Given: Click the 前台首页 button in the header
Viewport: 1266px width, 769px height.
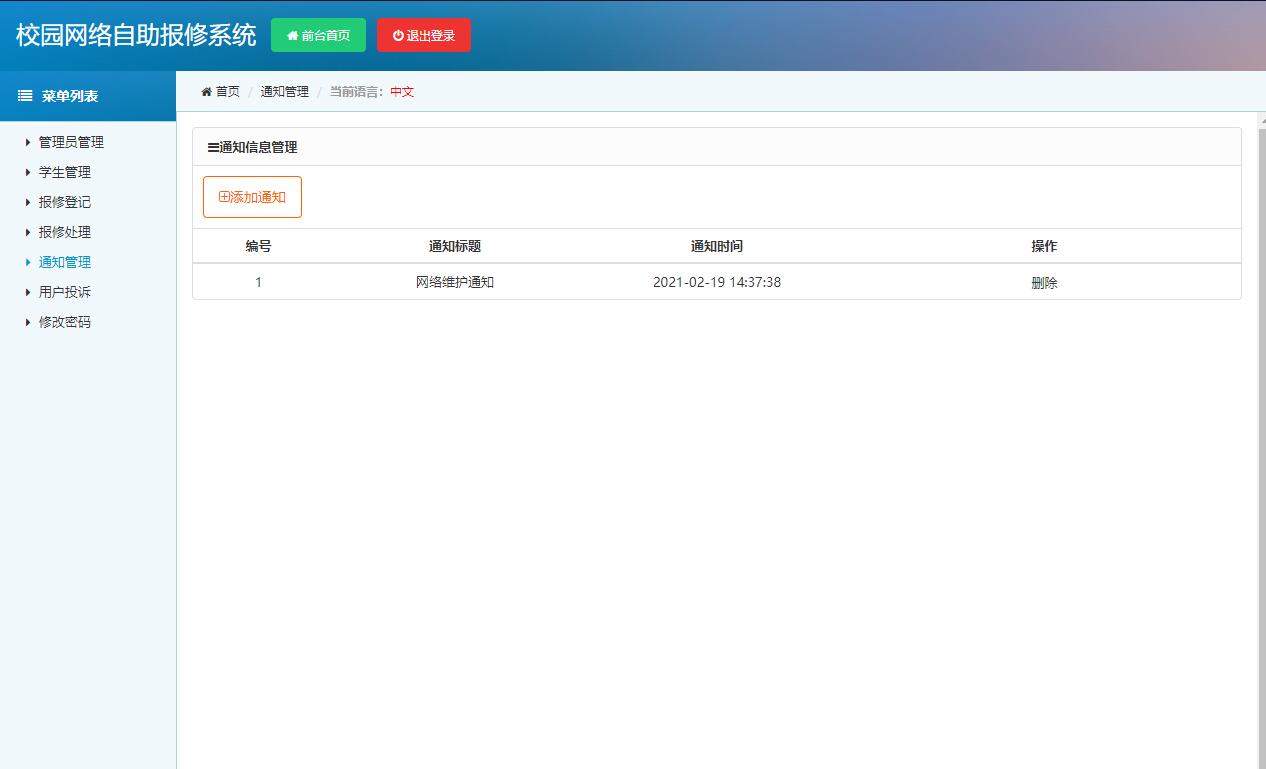Looking at the screenshot, I should point(318,35).
